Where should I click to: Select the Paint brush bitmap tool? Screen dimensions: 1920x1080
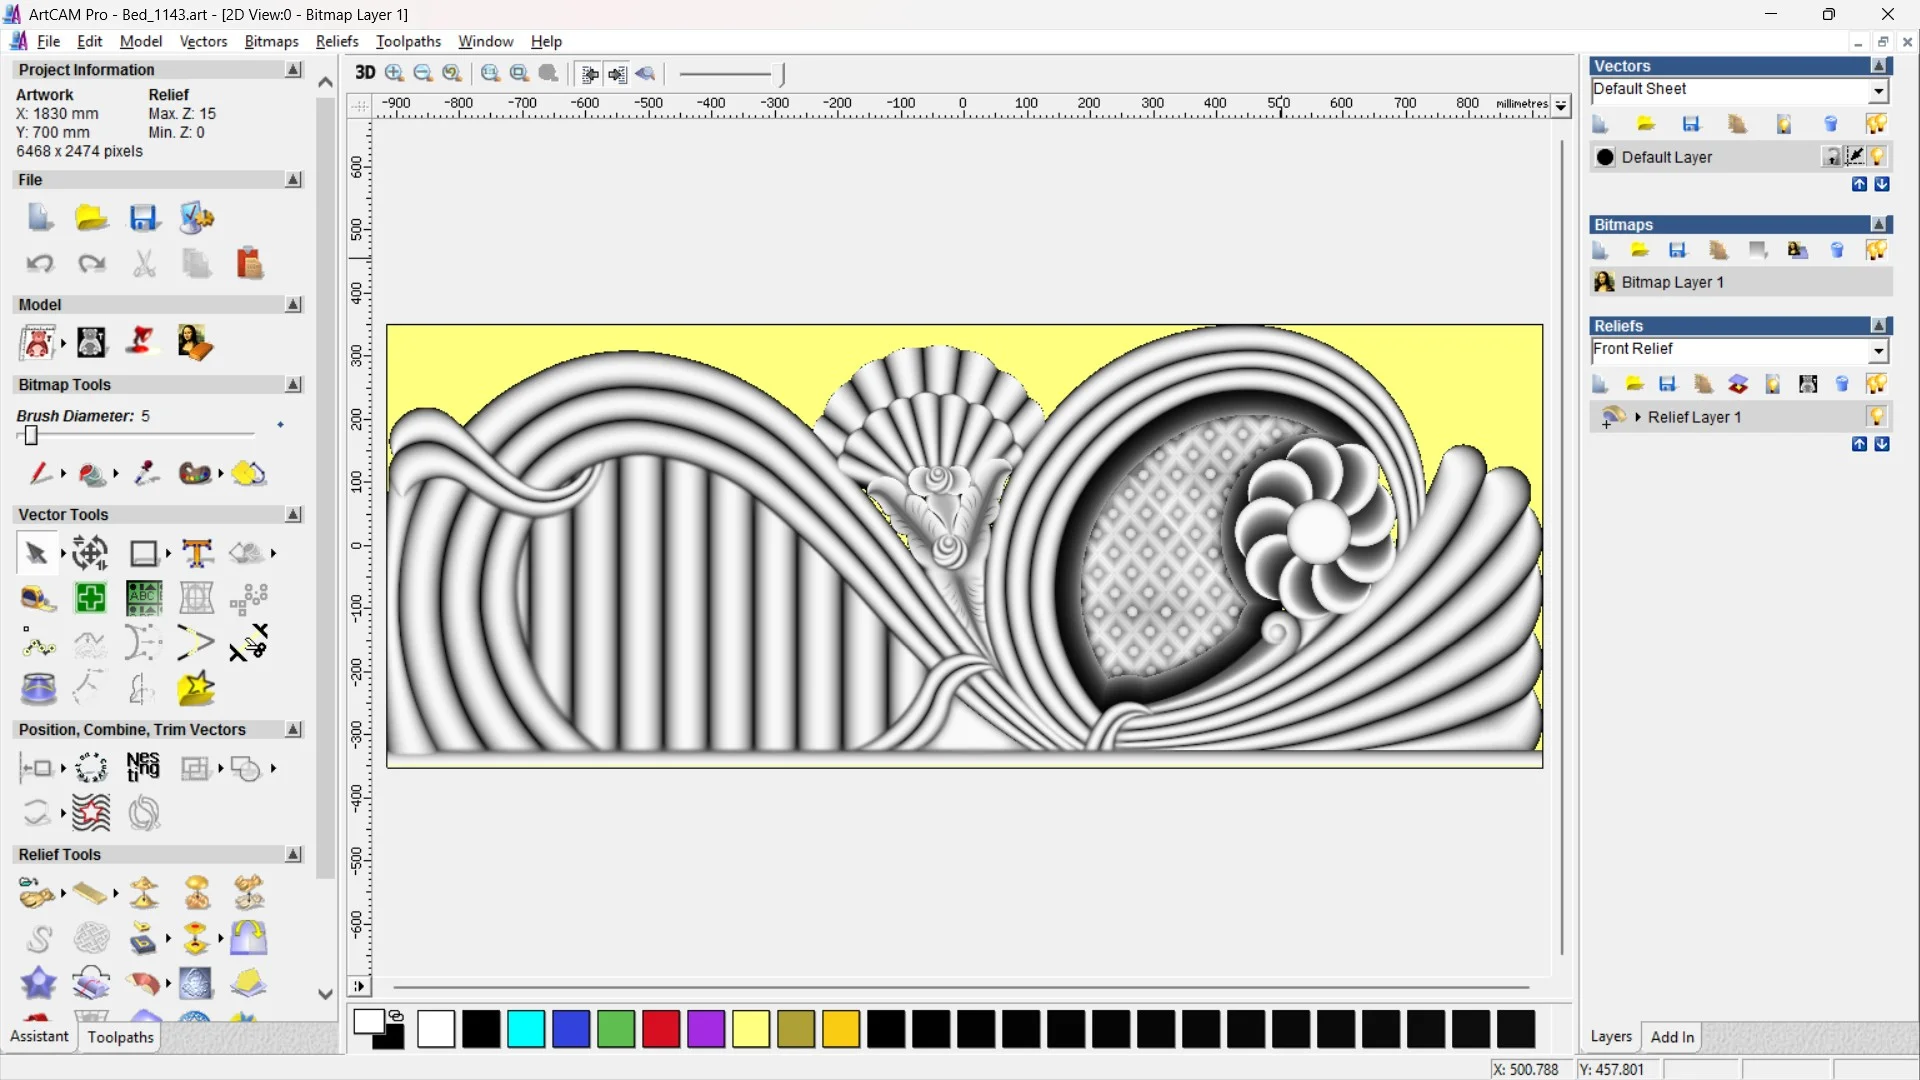pyautogui.click(x=40, y=473)
